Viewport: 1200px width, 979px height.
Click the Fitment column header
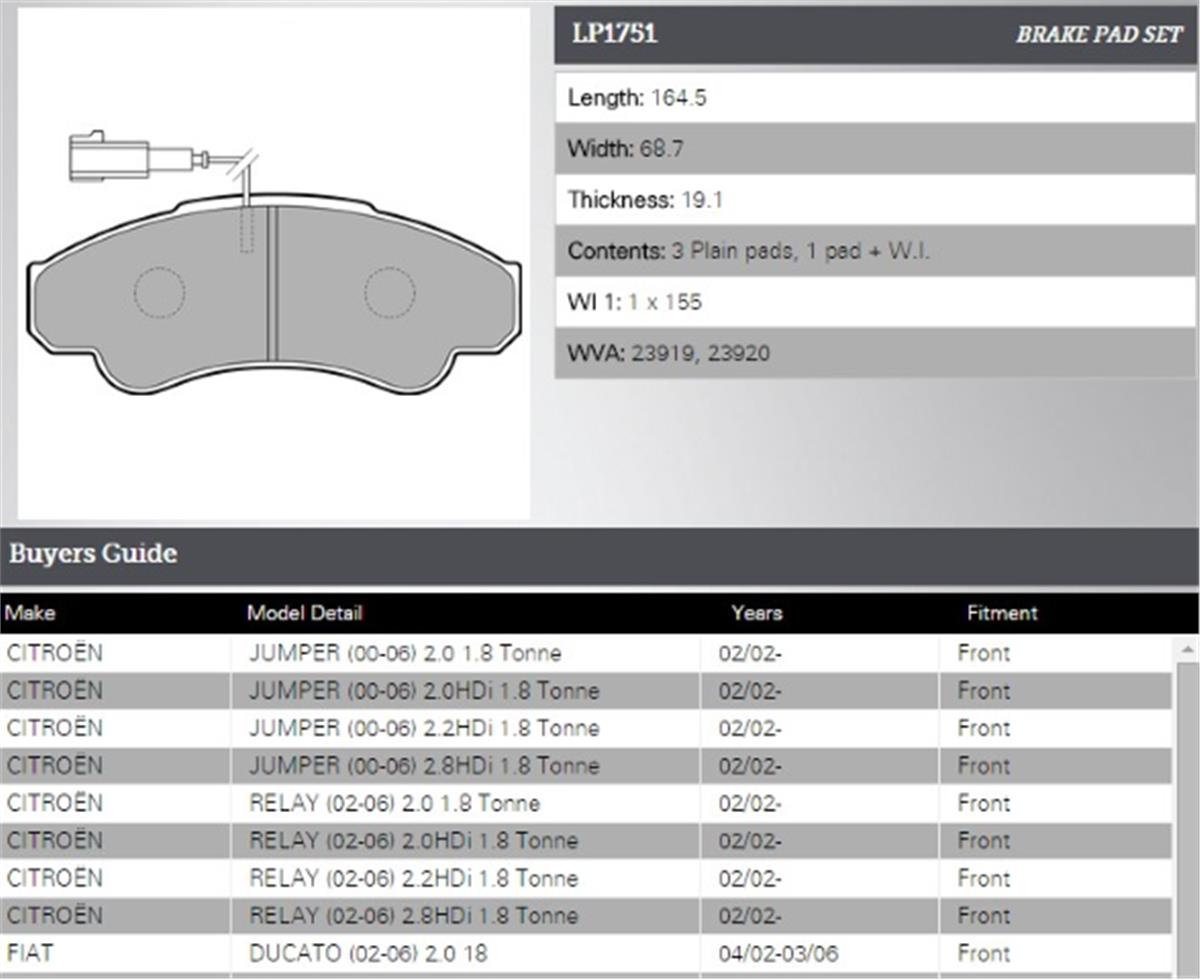pos(1002,613)
